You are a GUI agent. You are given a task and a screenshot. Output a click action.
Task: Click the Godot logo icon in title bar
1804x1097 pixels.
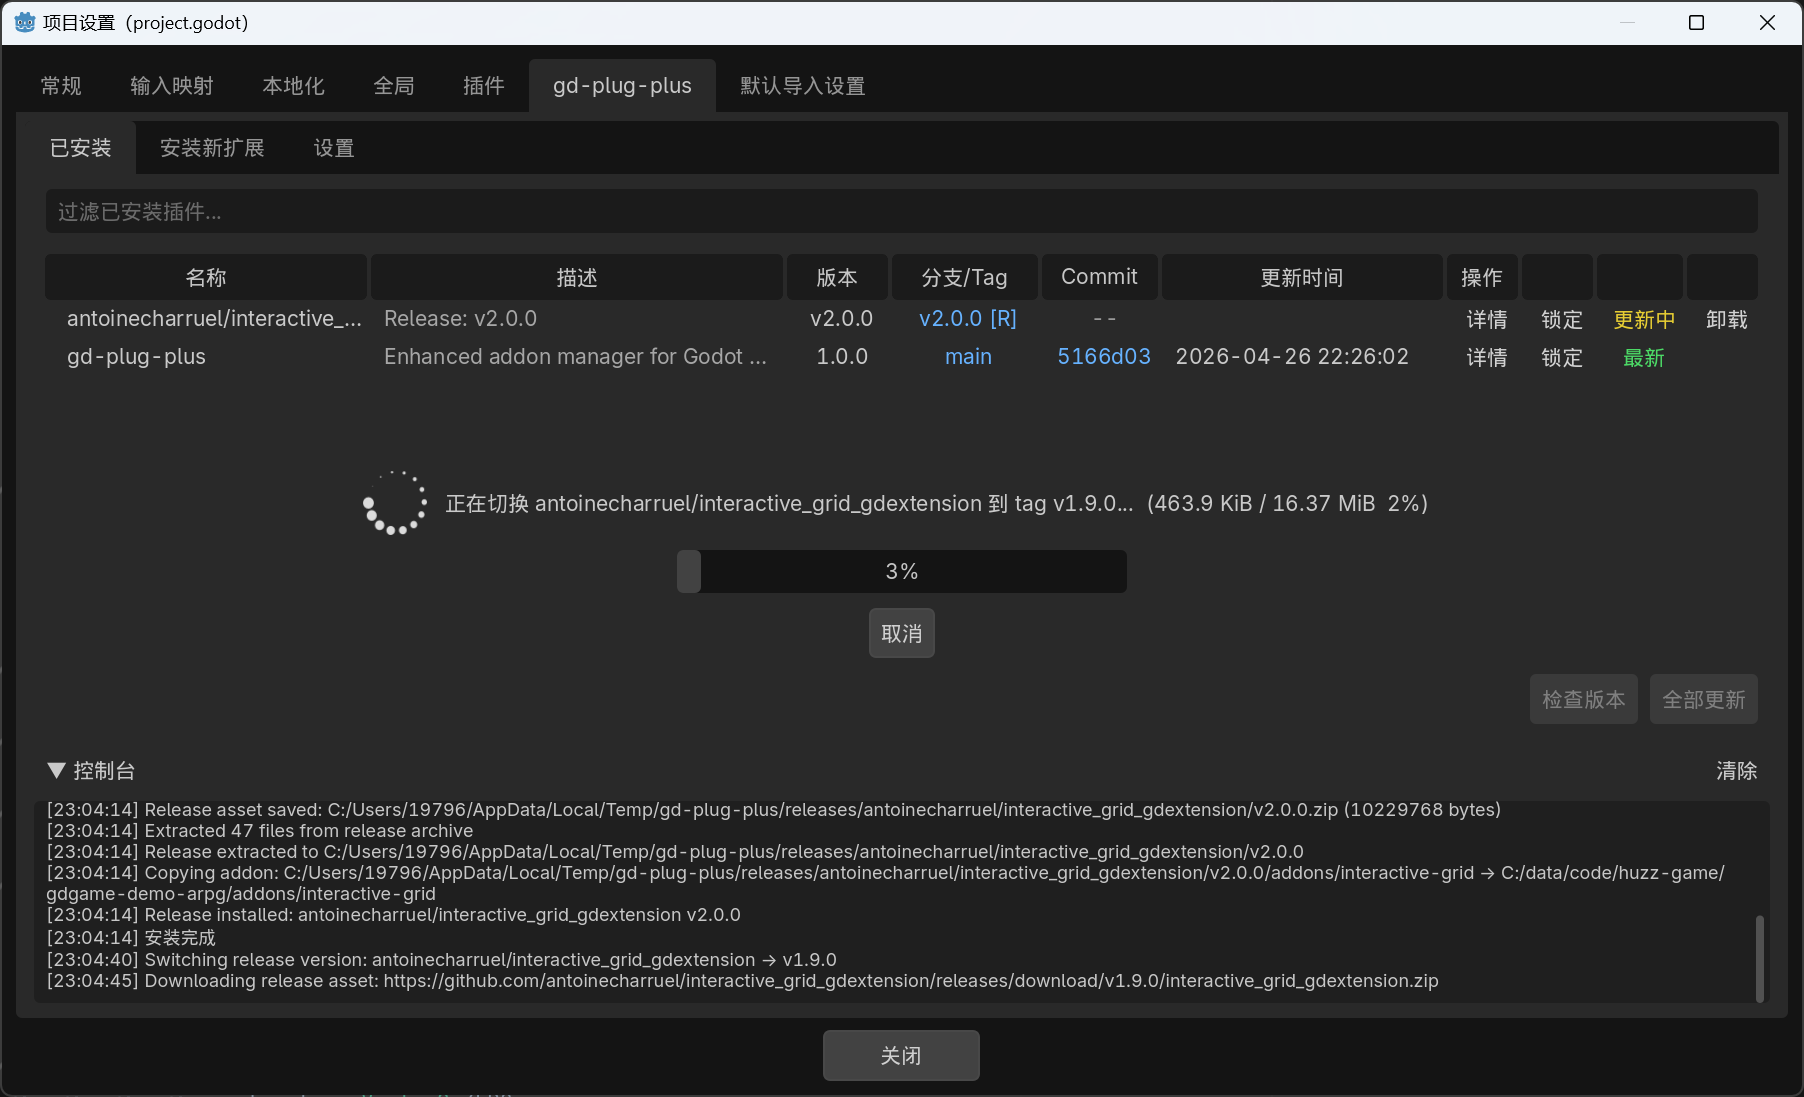[x=24, y=22]
